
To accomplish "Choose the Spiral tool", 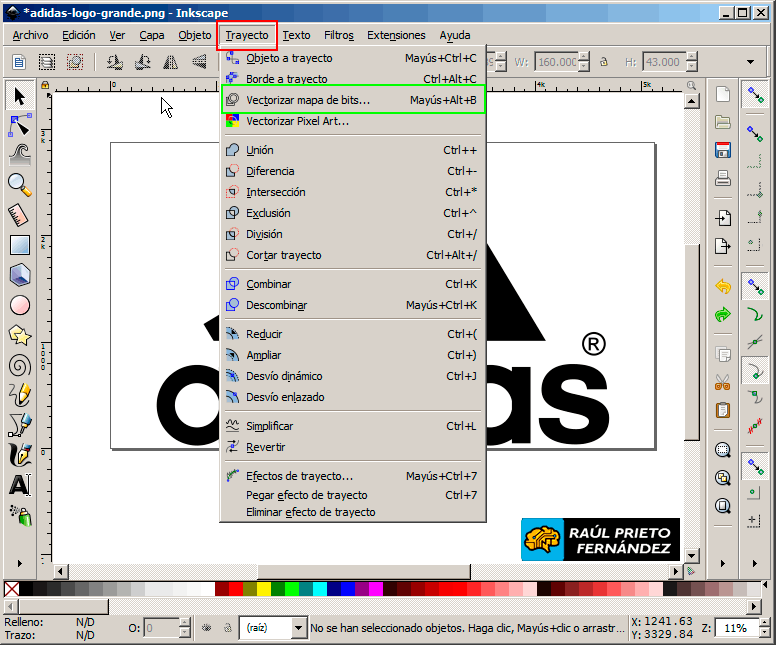I will 19,365.
